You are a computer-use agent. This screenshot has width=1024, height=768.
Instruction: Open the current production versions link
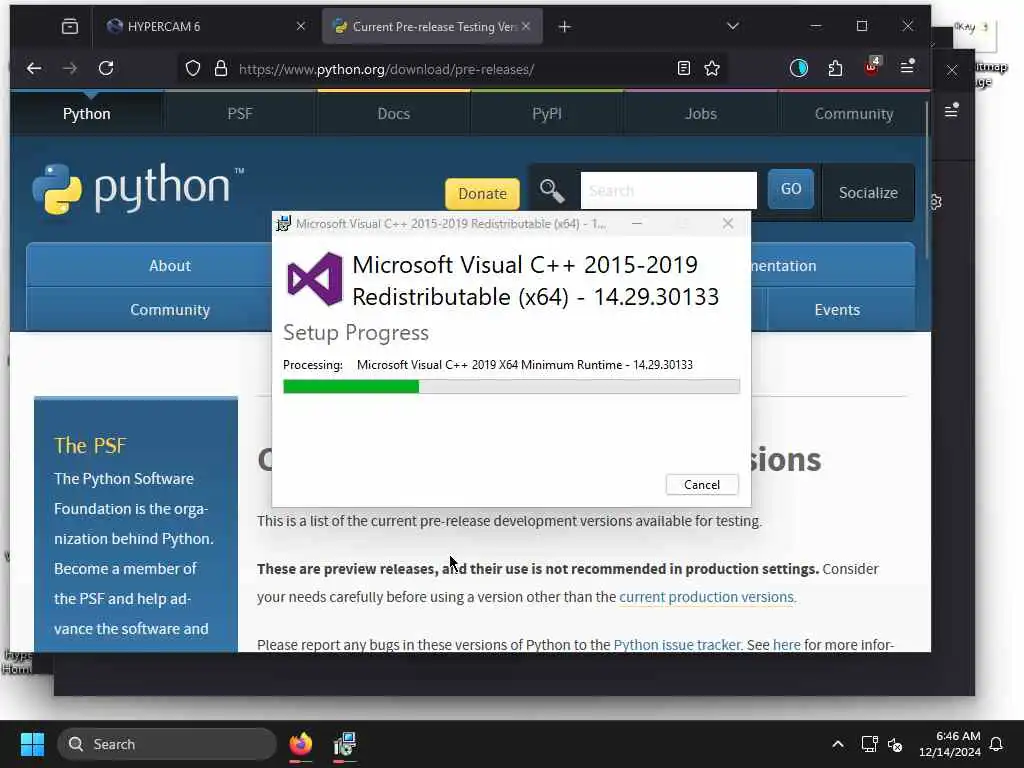tap(707, 597)
